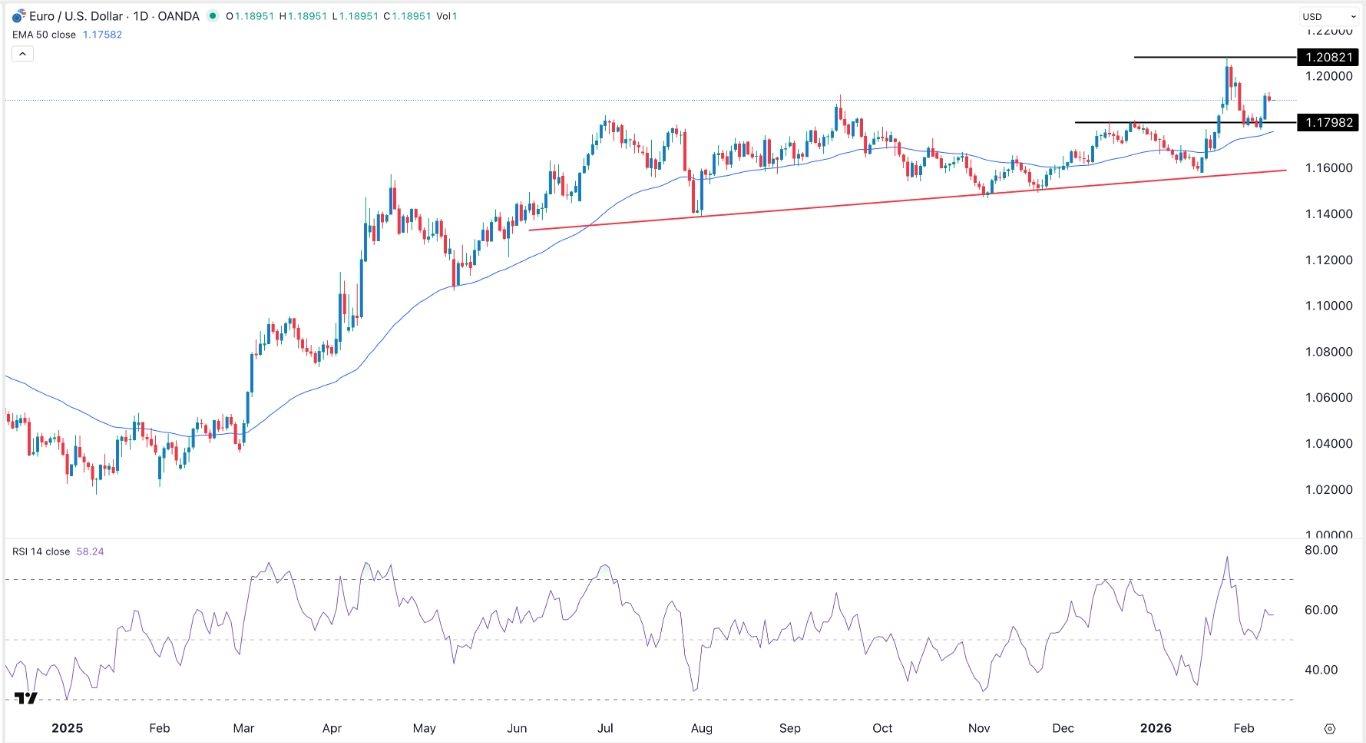Select the OANDA exchange name in the legend
Viewport: 1366px width, 743px height.
coord(178,16)
